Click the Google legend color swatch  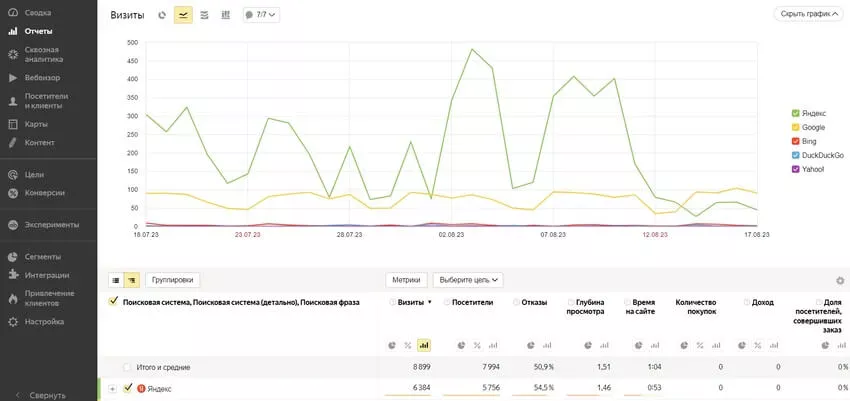(x=795, y=127)
